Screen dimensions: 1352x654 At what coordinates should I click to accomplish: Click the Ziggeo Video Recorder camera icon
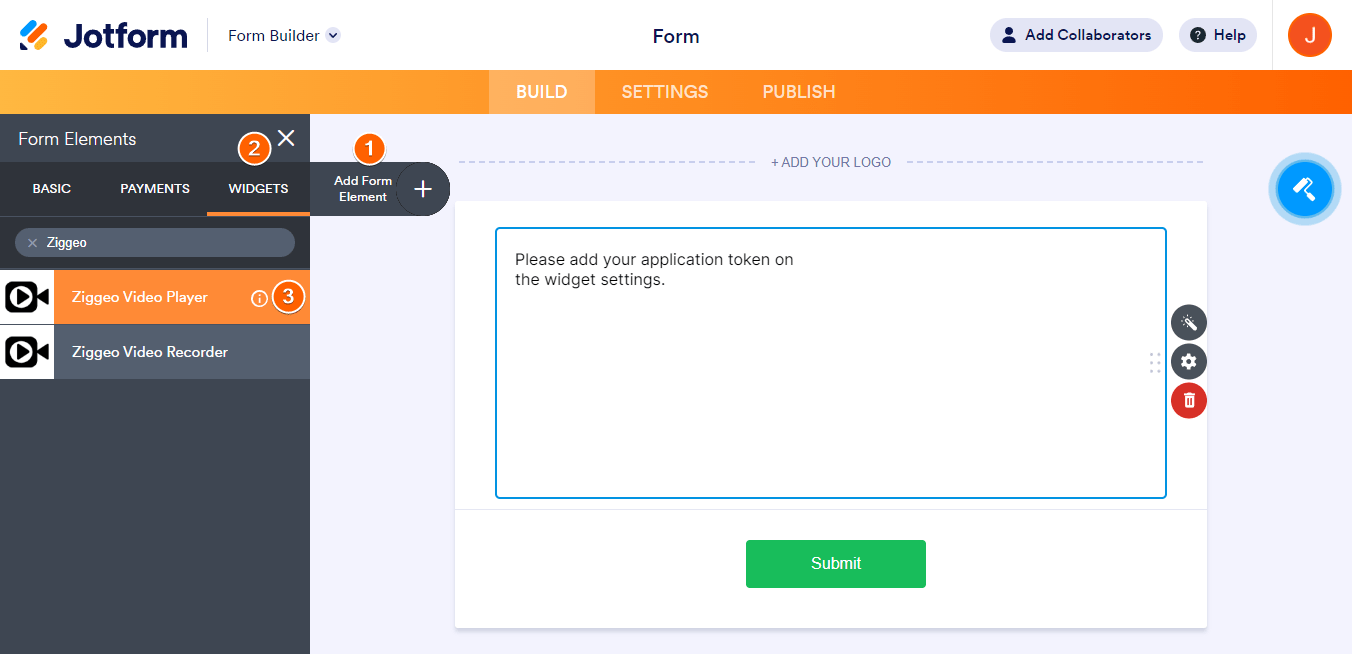[27, 352]
